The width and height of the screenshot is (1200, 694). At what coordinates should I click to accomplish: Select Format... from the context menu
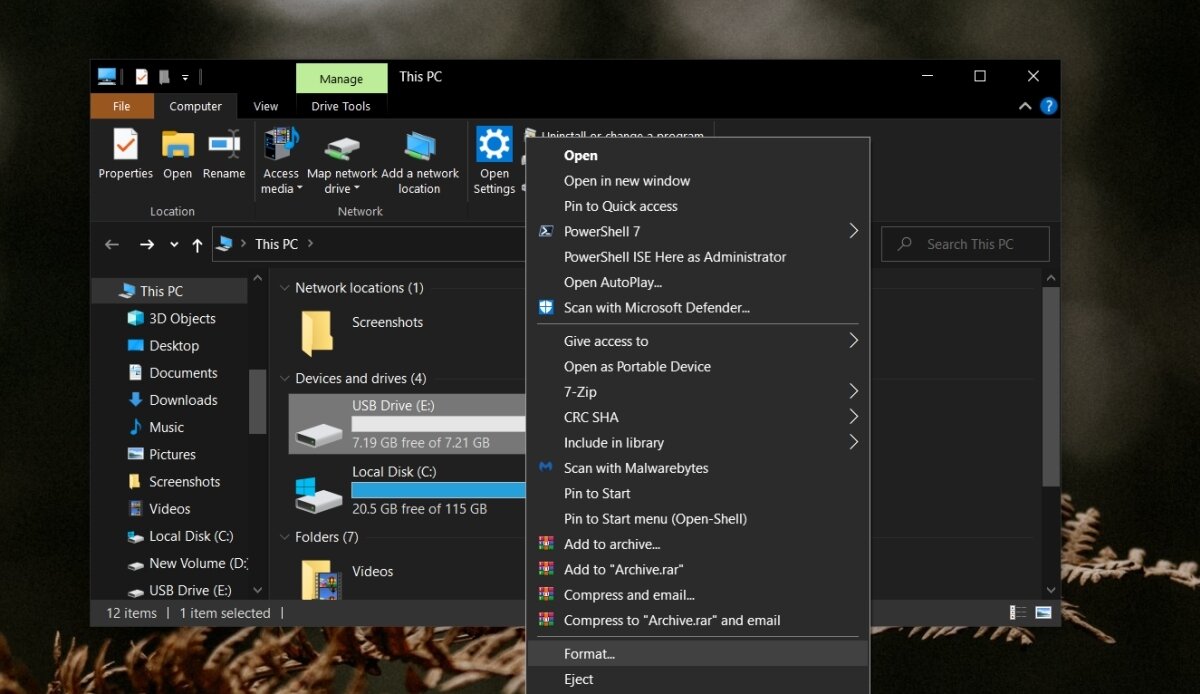coord(589,653)
